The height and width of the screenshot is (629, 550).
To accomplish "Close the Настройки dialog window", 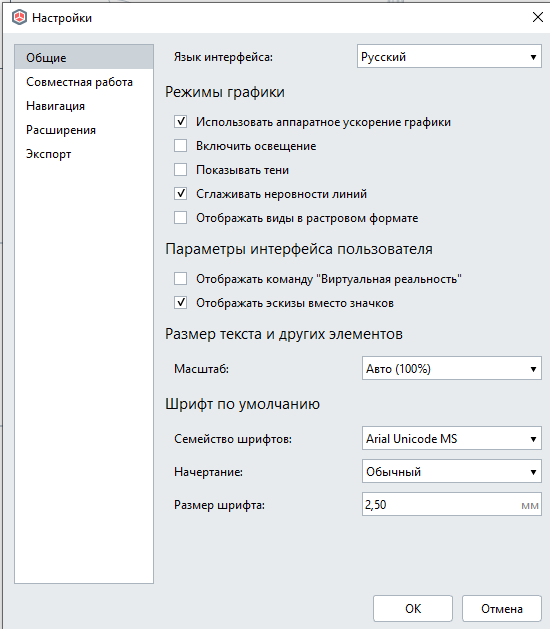I will point(538,17).
